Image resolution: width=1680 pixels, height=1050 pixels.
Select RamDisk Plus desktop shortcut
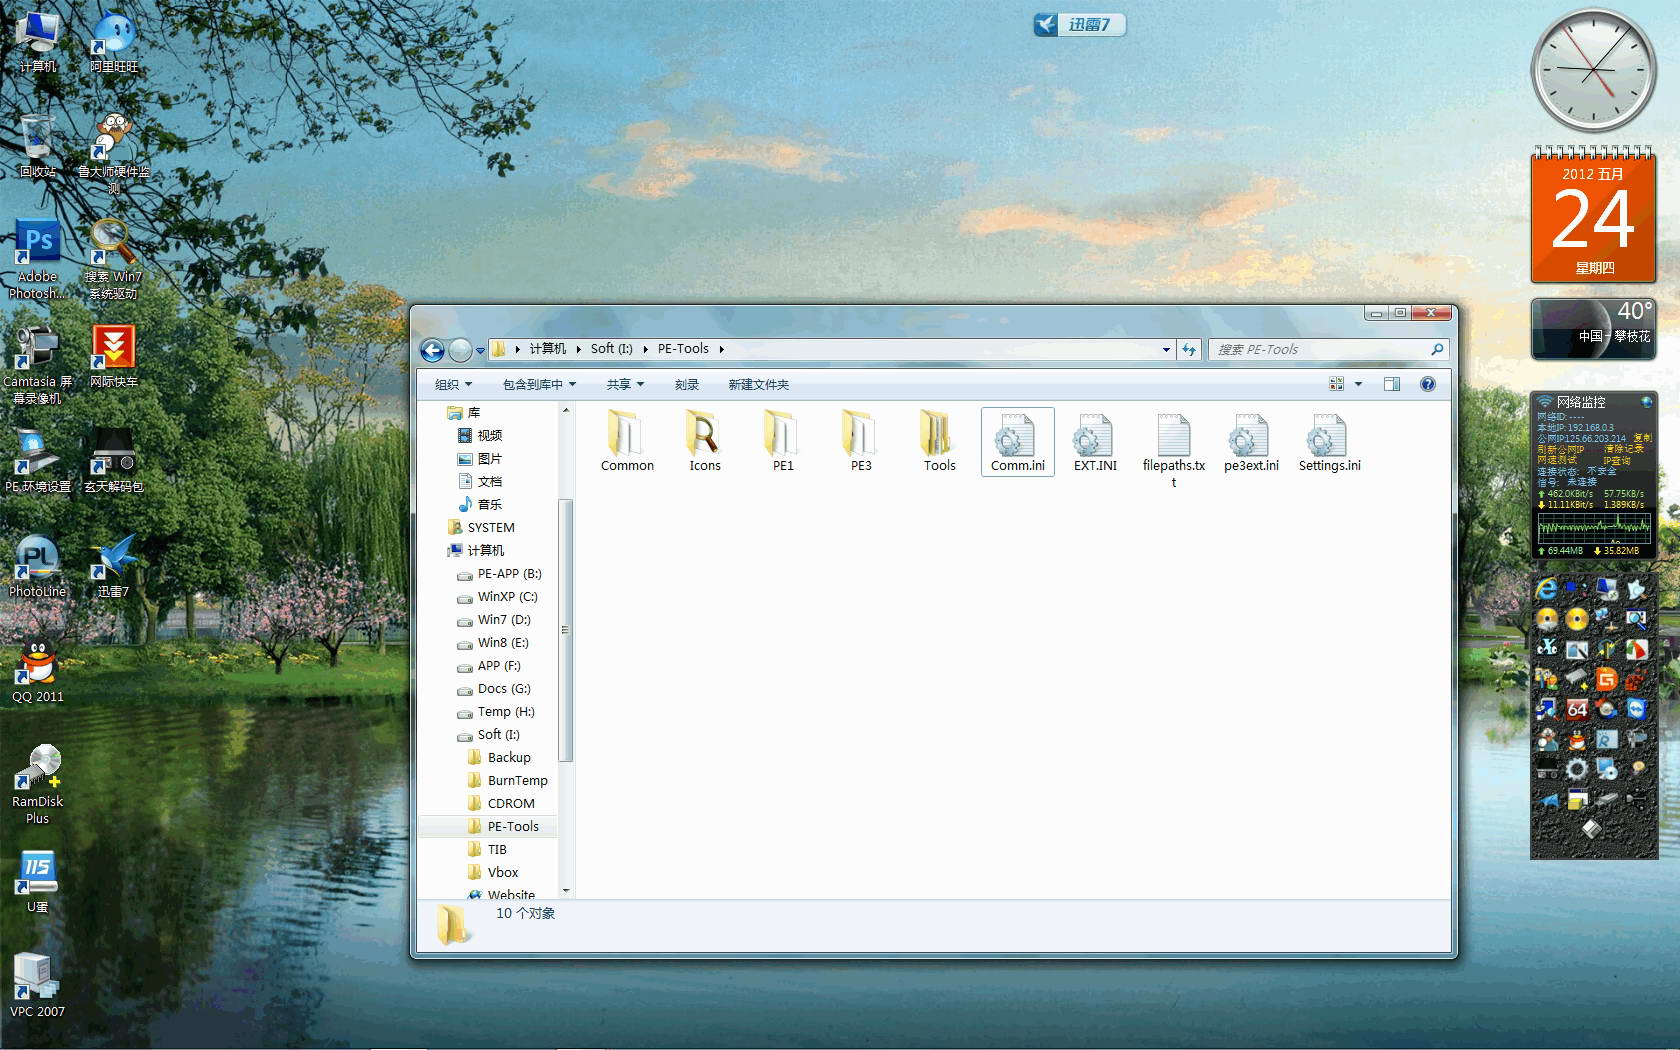click(37, 784)
